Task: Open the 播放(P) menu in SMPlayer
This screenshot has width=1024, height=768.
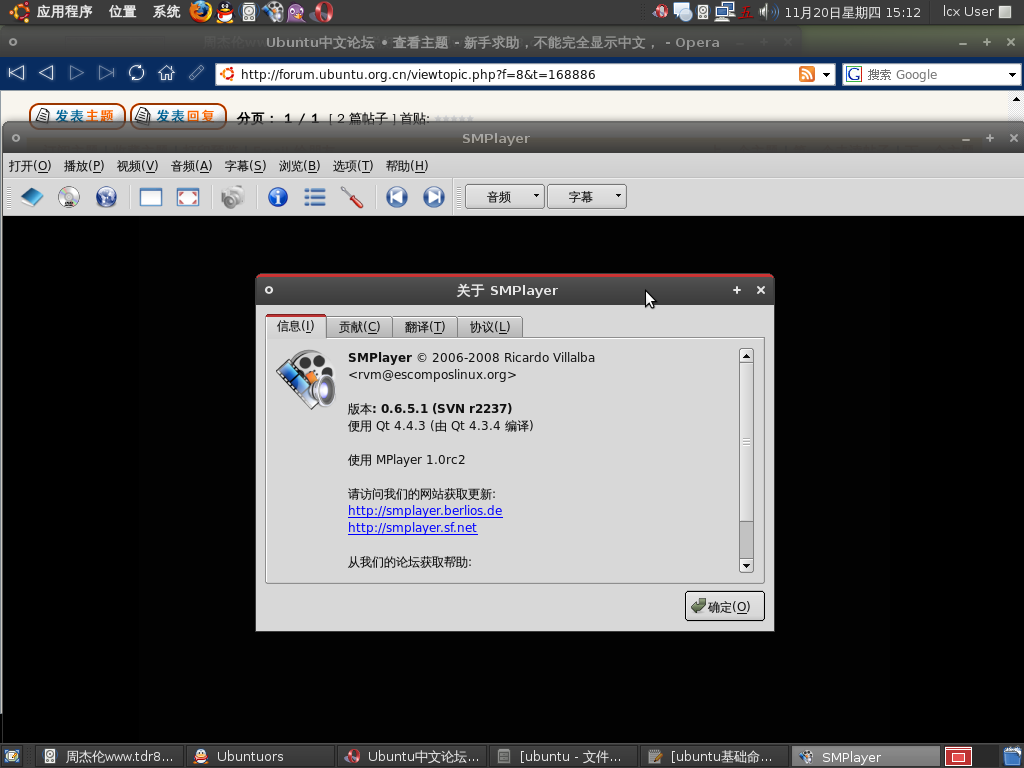Action: point(84,166)
